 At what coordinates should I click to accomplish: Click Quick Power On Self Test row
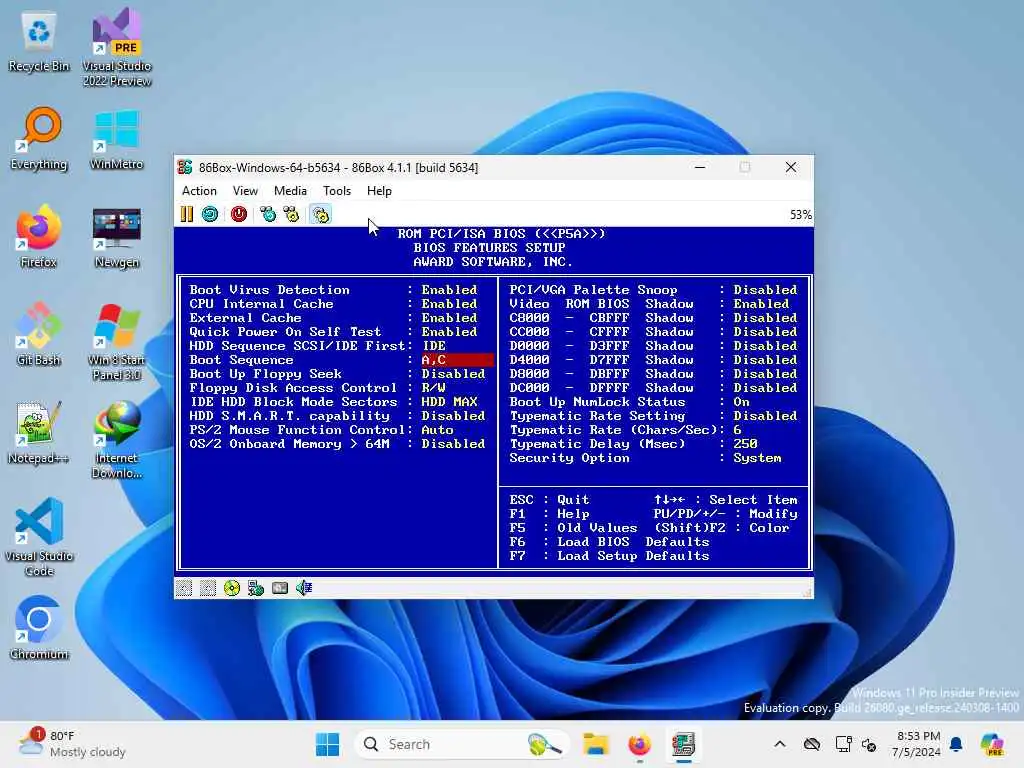pyautogui.click(x=334, y=332)
